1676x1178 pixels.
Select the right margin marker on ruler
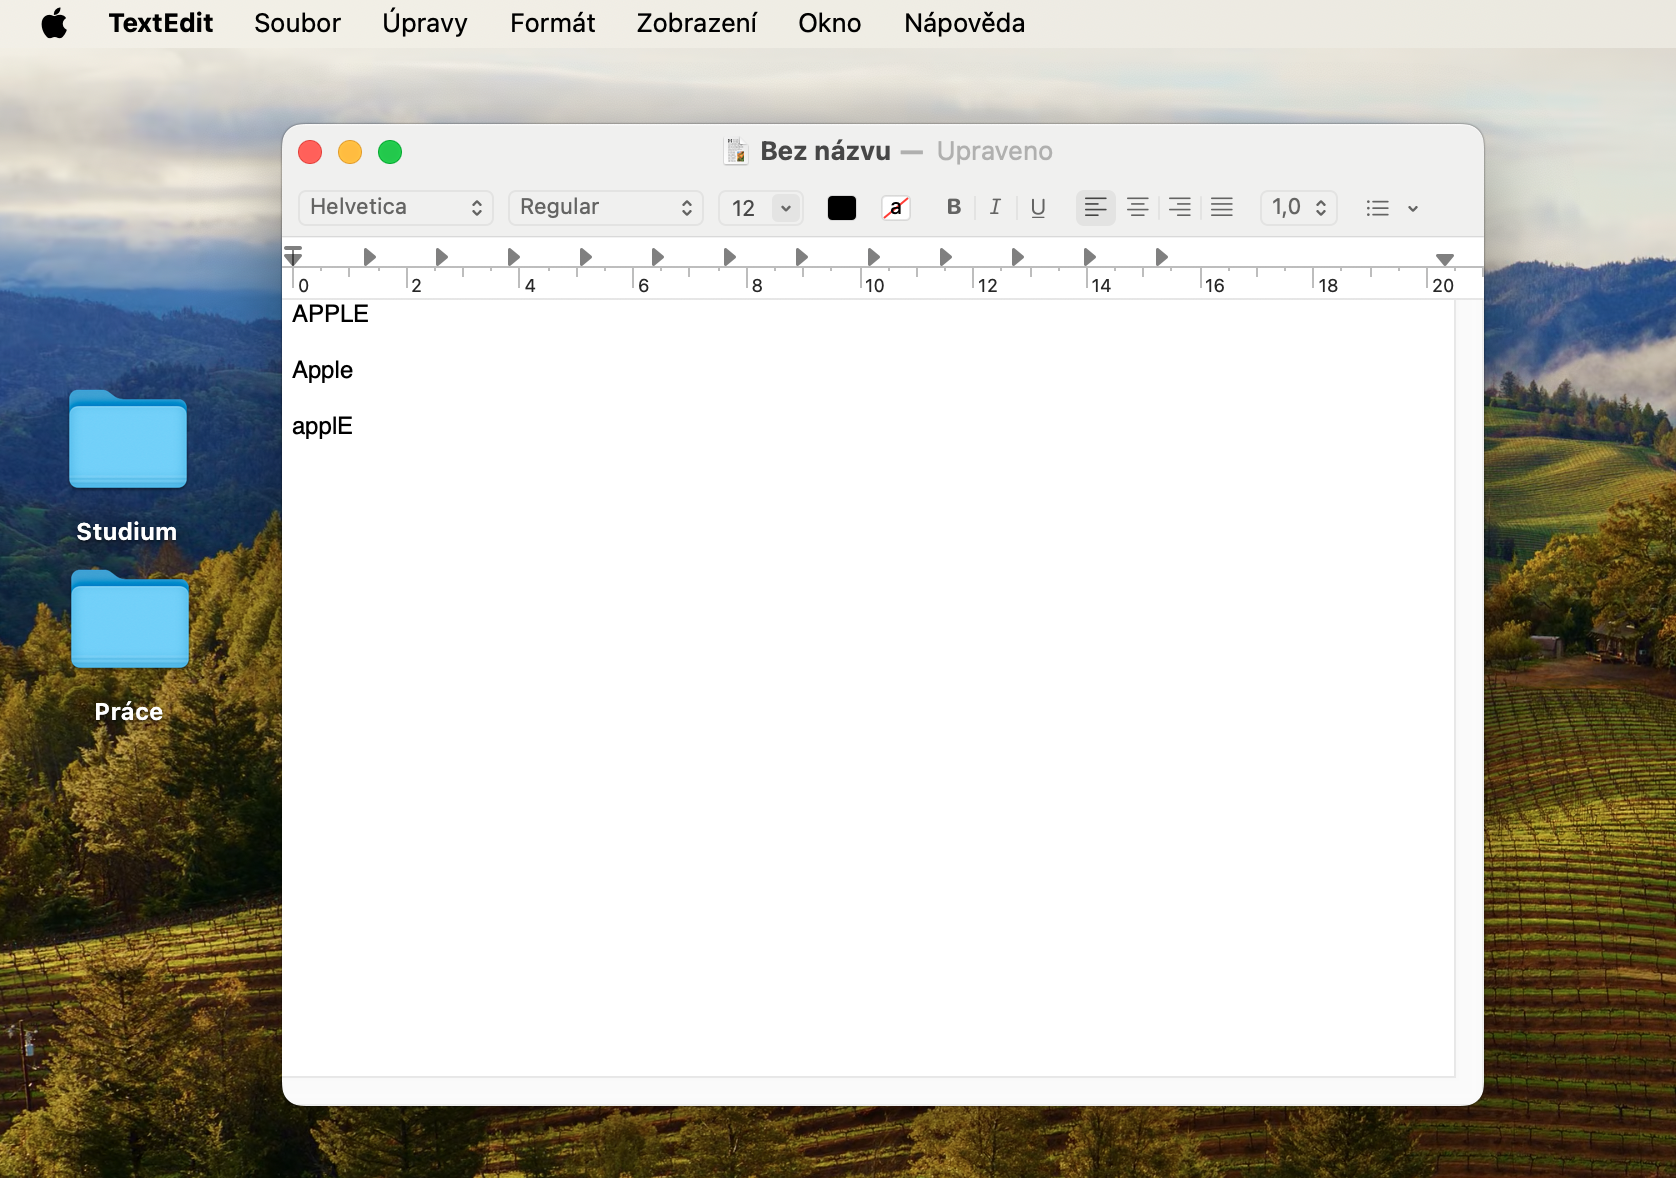(1445, 259)
